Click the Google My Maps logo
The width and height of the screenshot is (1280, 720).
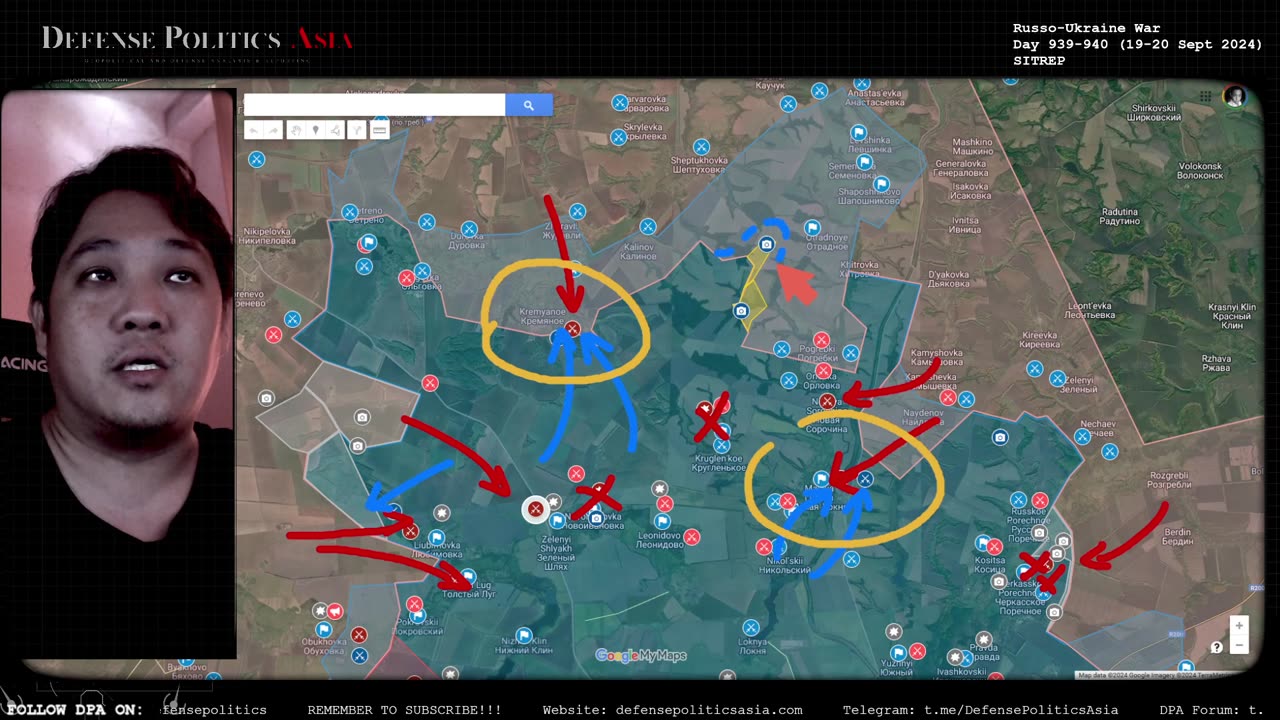tap(641, 656)
